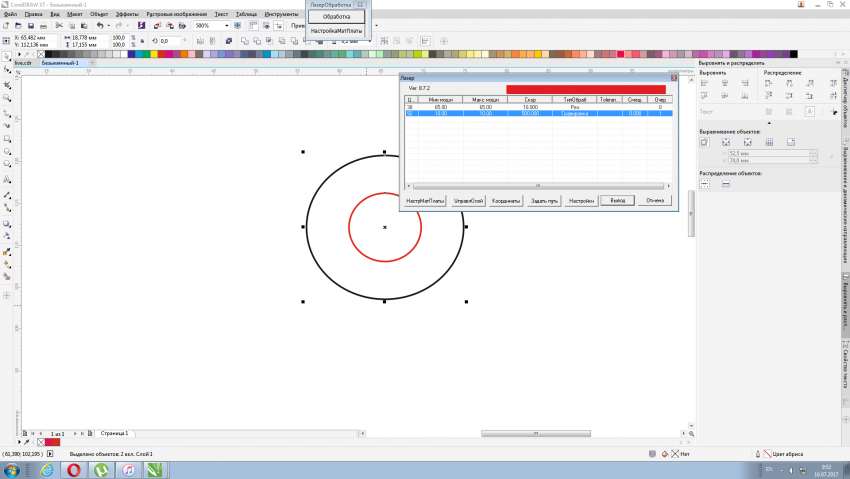
Task: Toggle Align to Grid option in docker
Action: 768,143
